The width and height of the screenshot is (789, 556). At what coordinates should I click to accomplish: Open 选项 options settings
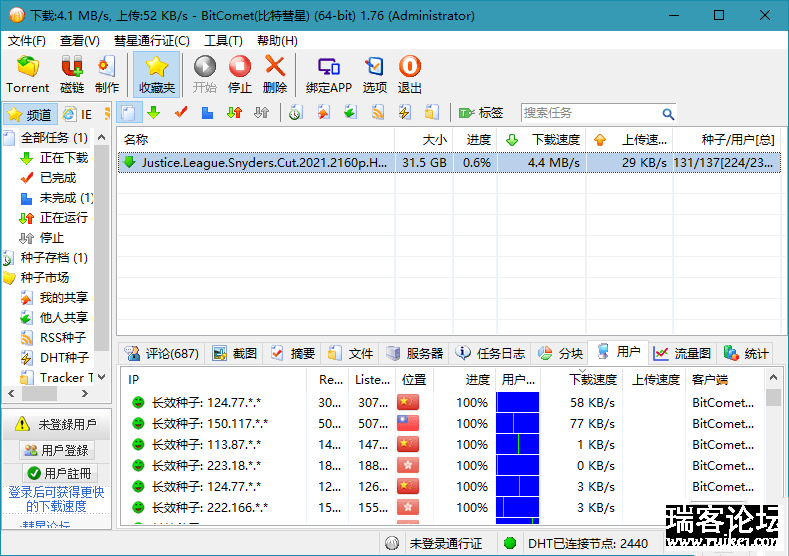374,74
